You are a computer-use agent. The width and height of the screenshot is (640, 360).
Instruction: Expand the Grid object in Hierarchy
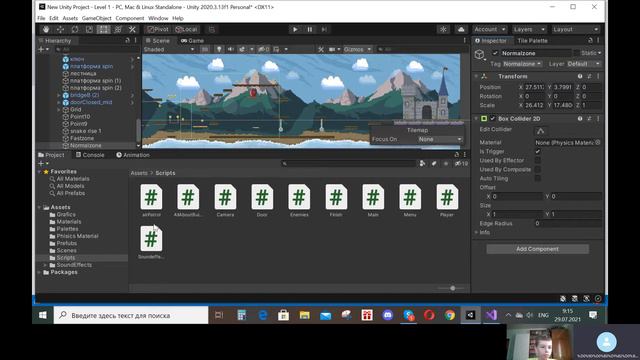pos(59,109)
